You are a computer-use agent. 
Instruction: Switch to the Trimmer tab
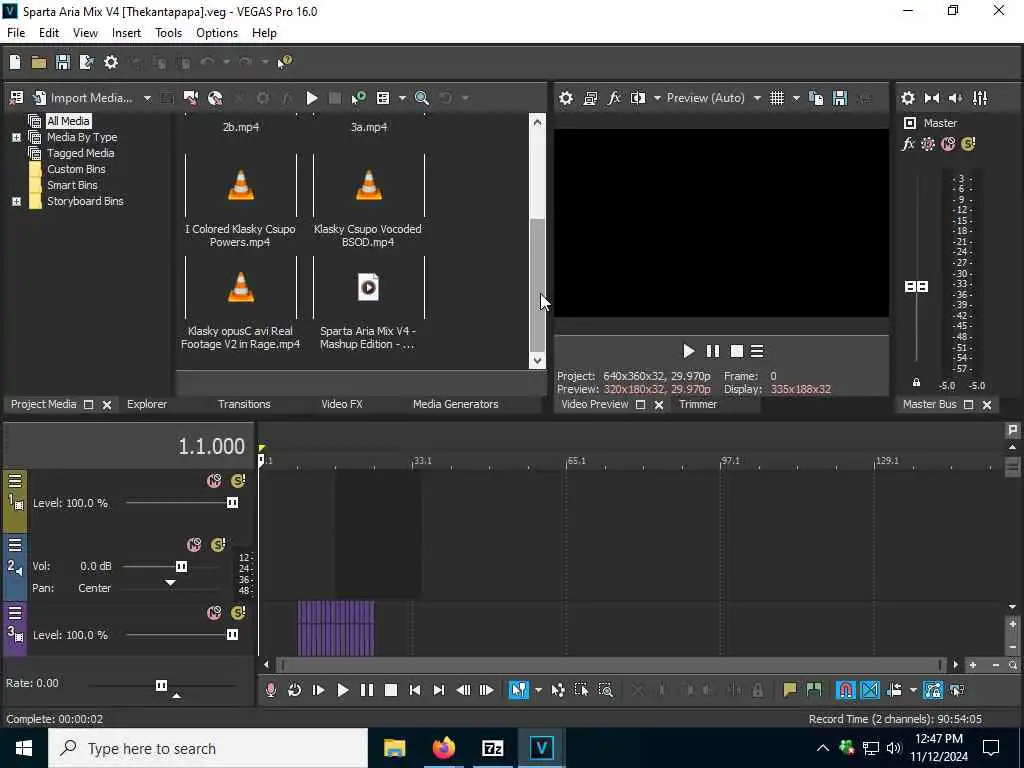coord(697,404)
